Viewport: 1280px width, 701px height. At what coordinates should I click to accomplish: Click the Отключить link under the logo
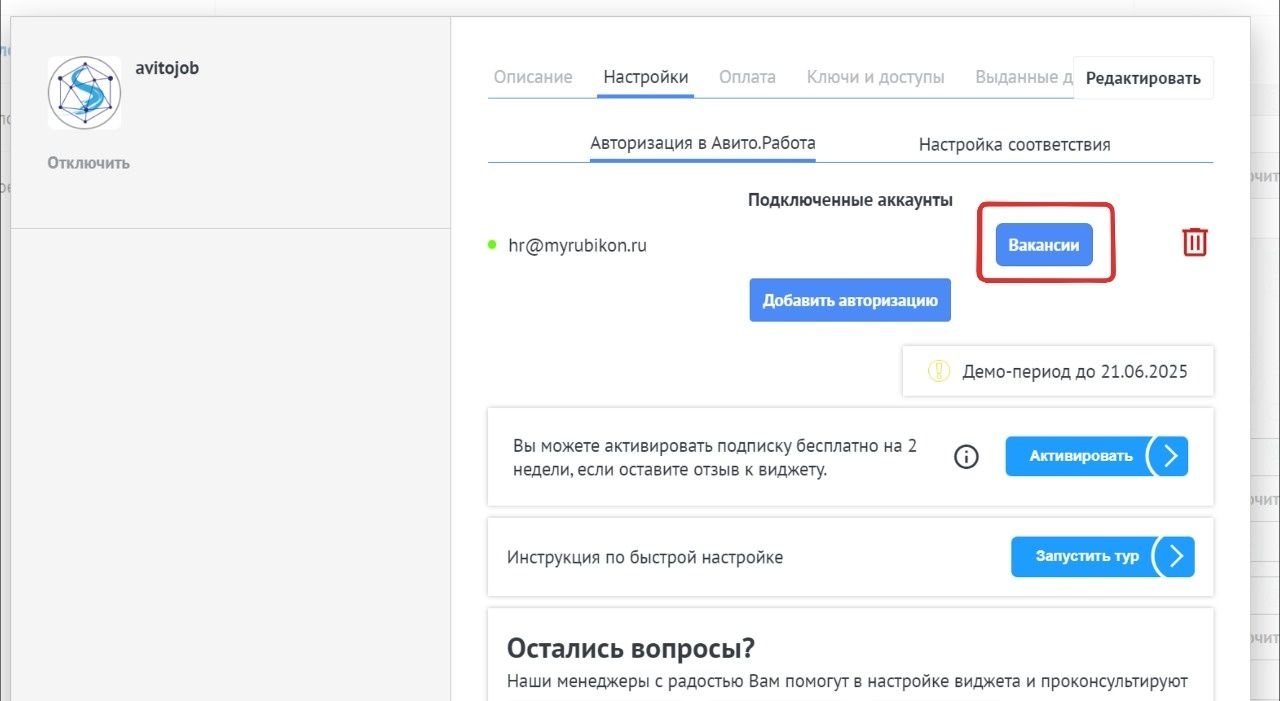coord(88,162)
